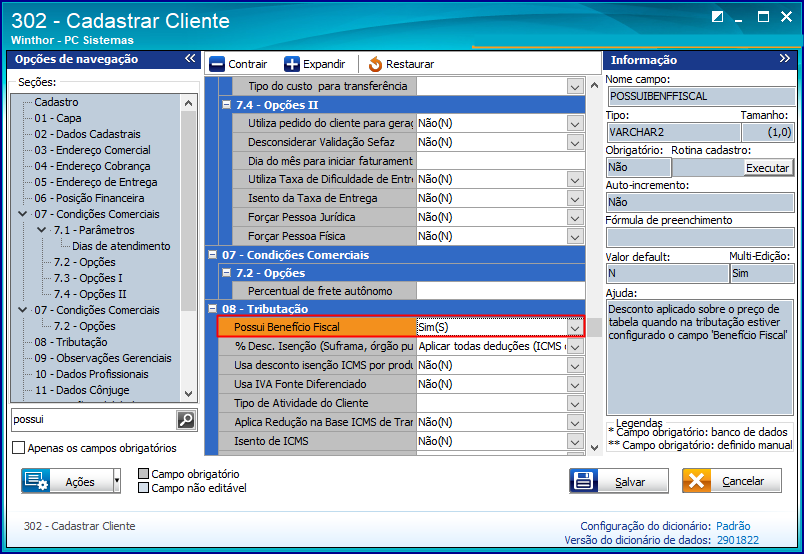The image size is (804, 554).
Task: Click the Nome campo POSSUIBENFFISCAL field
Action: tap(700, 96)
